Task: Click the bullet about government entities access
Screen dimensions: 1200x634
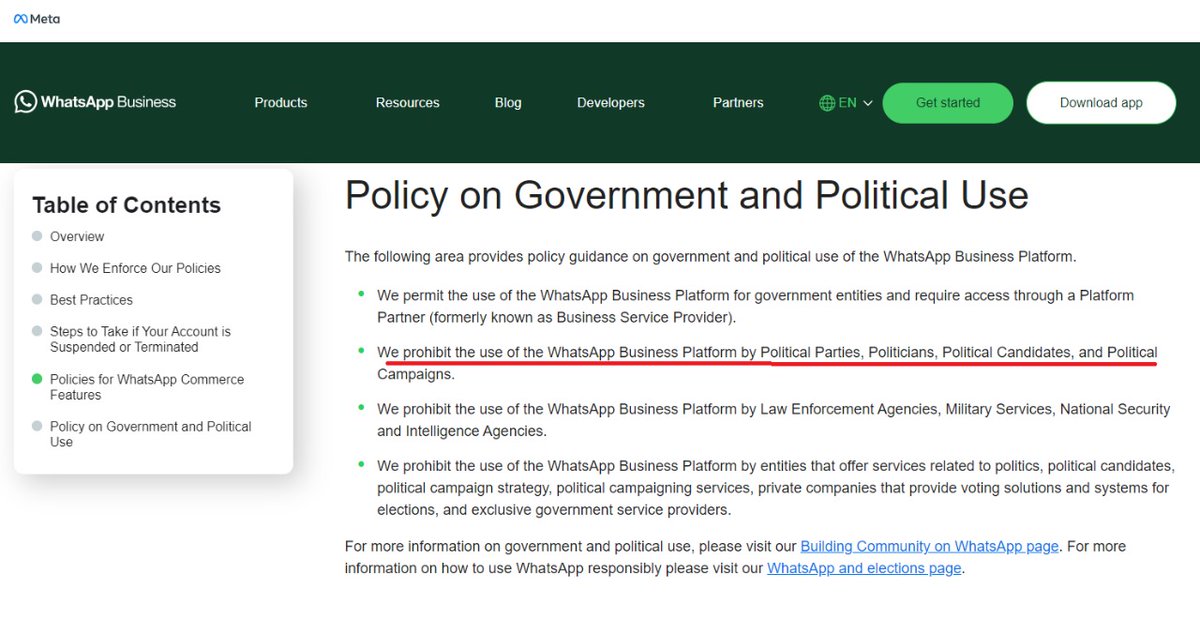Action: coord(755,306)
